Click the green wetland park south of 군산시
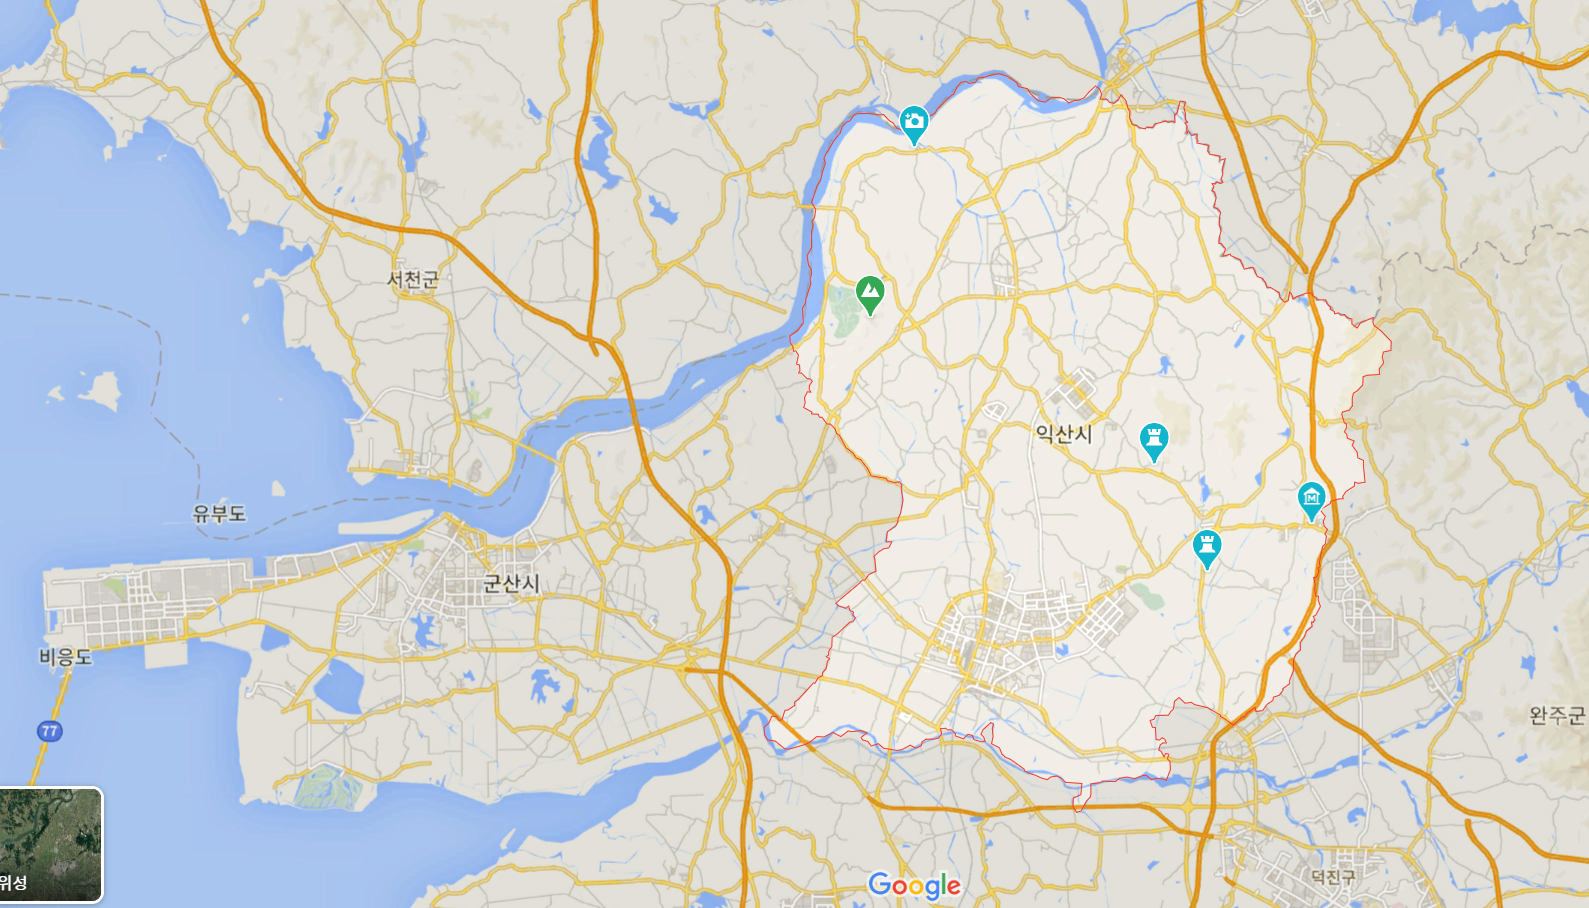The image size is (1589, 908). point(329,786)
